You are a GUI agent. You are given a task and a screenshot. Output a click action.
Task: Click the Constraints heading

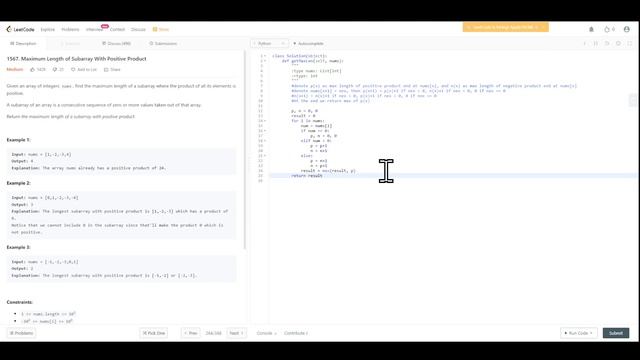[20, 302]
